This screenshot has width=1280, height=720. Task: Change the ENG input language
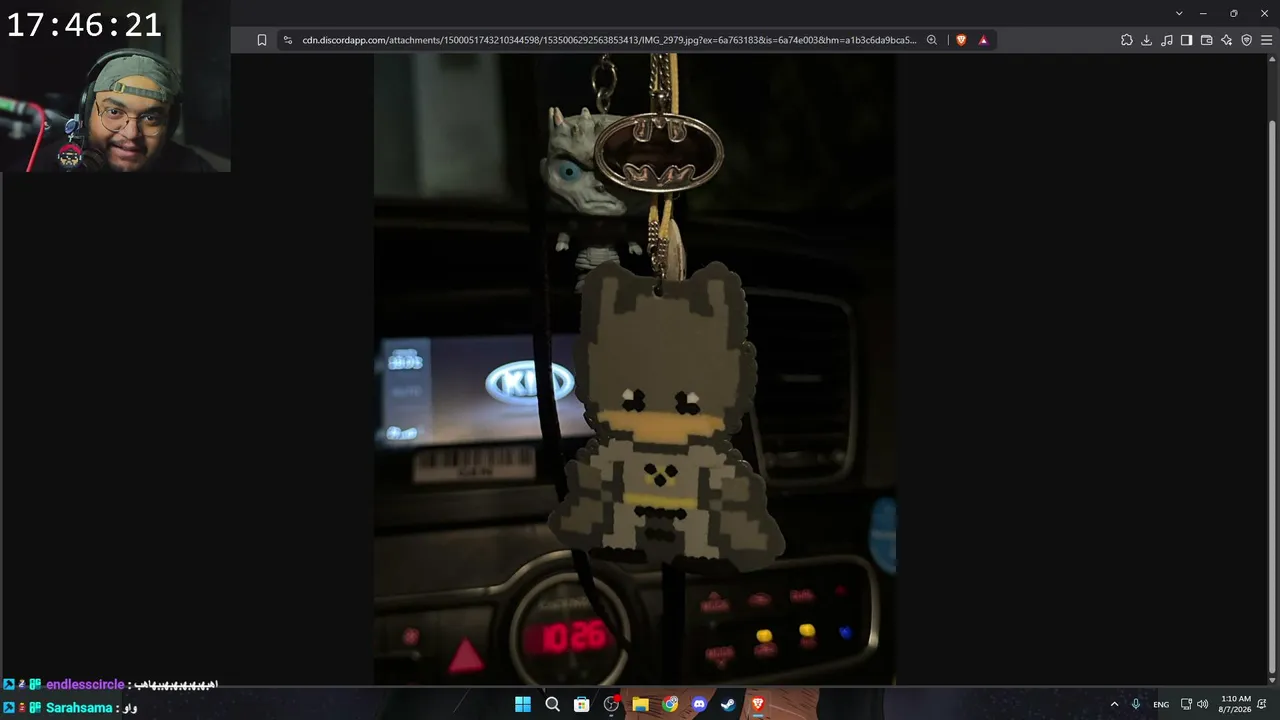(1161, 705)
